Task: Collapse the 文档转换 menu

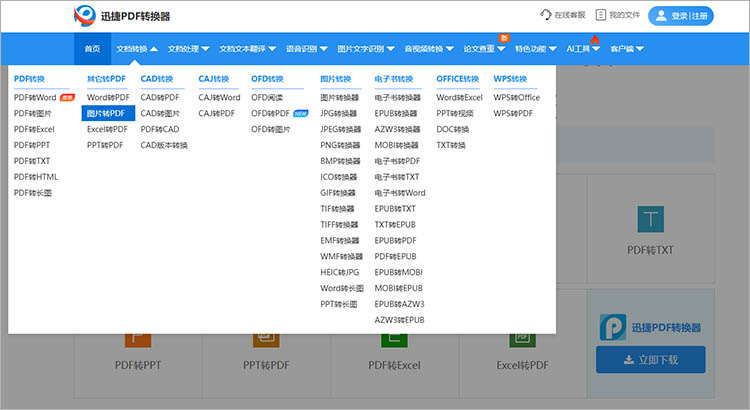Action: [137, 49]
